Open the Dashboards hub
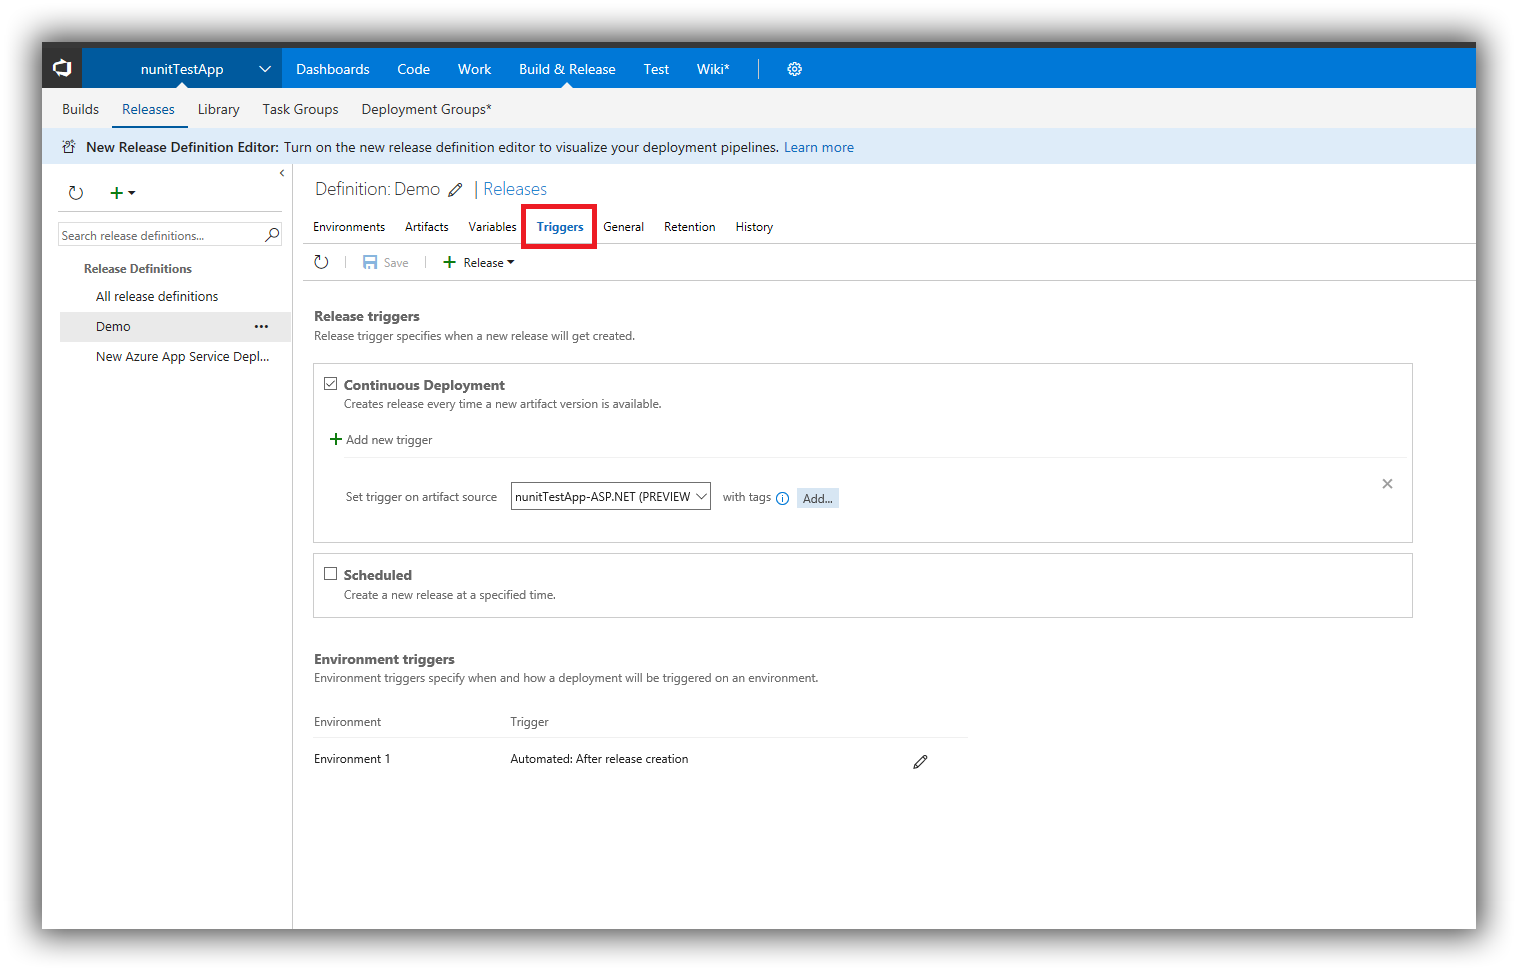 [x=333, y=69]
